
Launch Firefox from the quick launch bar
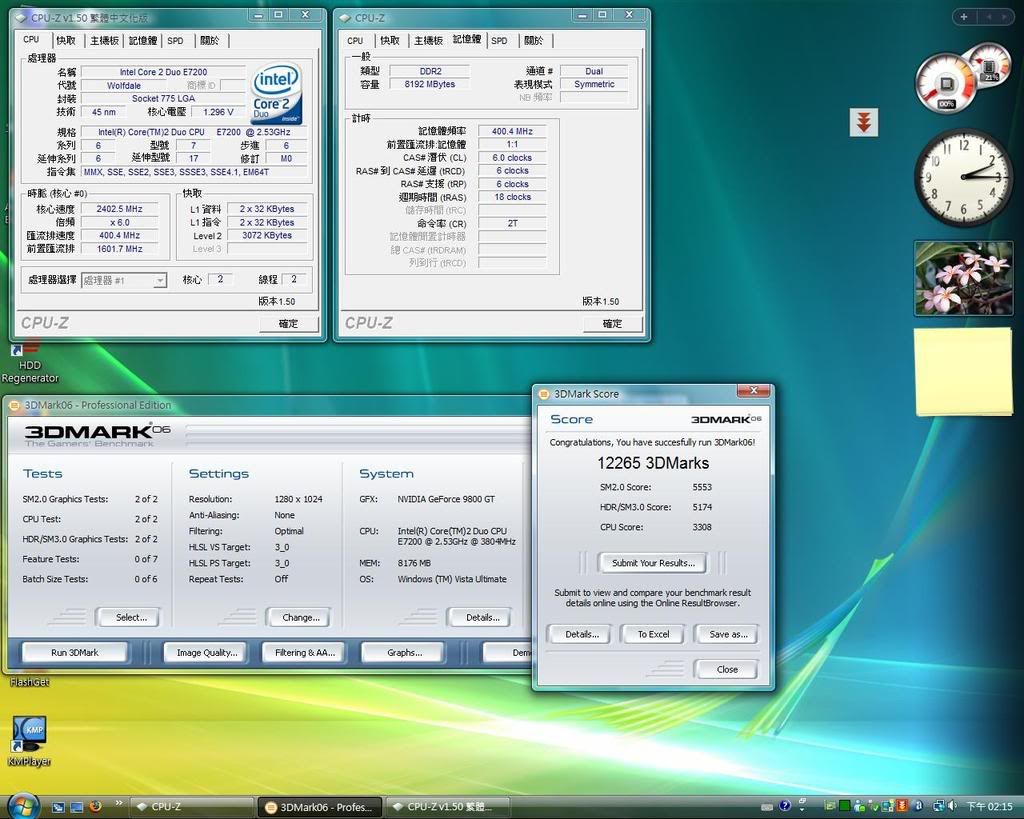pyautogui.click(x=96, y=806)
